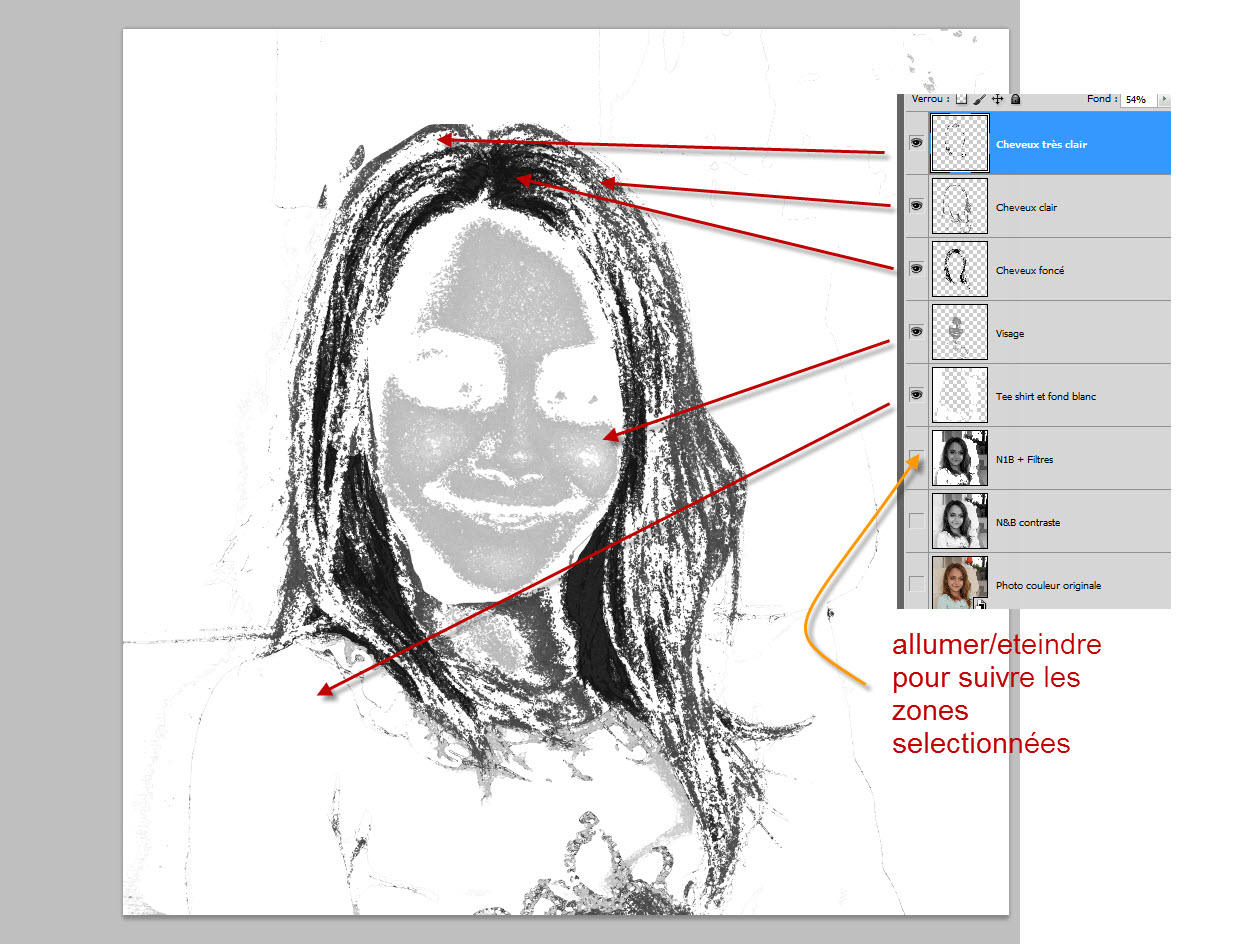Select the Tee shirt et fond blanc layer
Viewport: 1240px width, 944px height.
(1045, 397)
